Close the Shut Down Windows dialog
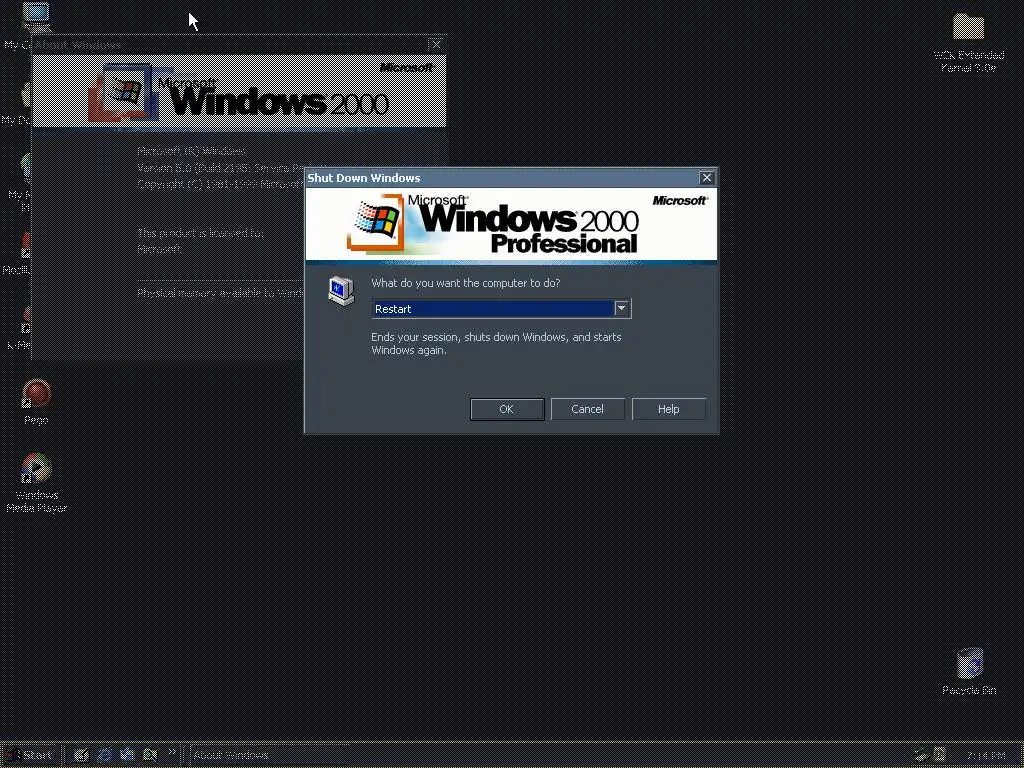This screenshot has height=768, width=1024. tap(707, 178)
